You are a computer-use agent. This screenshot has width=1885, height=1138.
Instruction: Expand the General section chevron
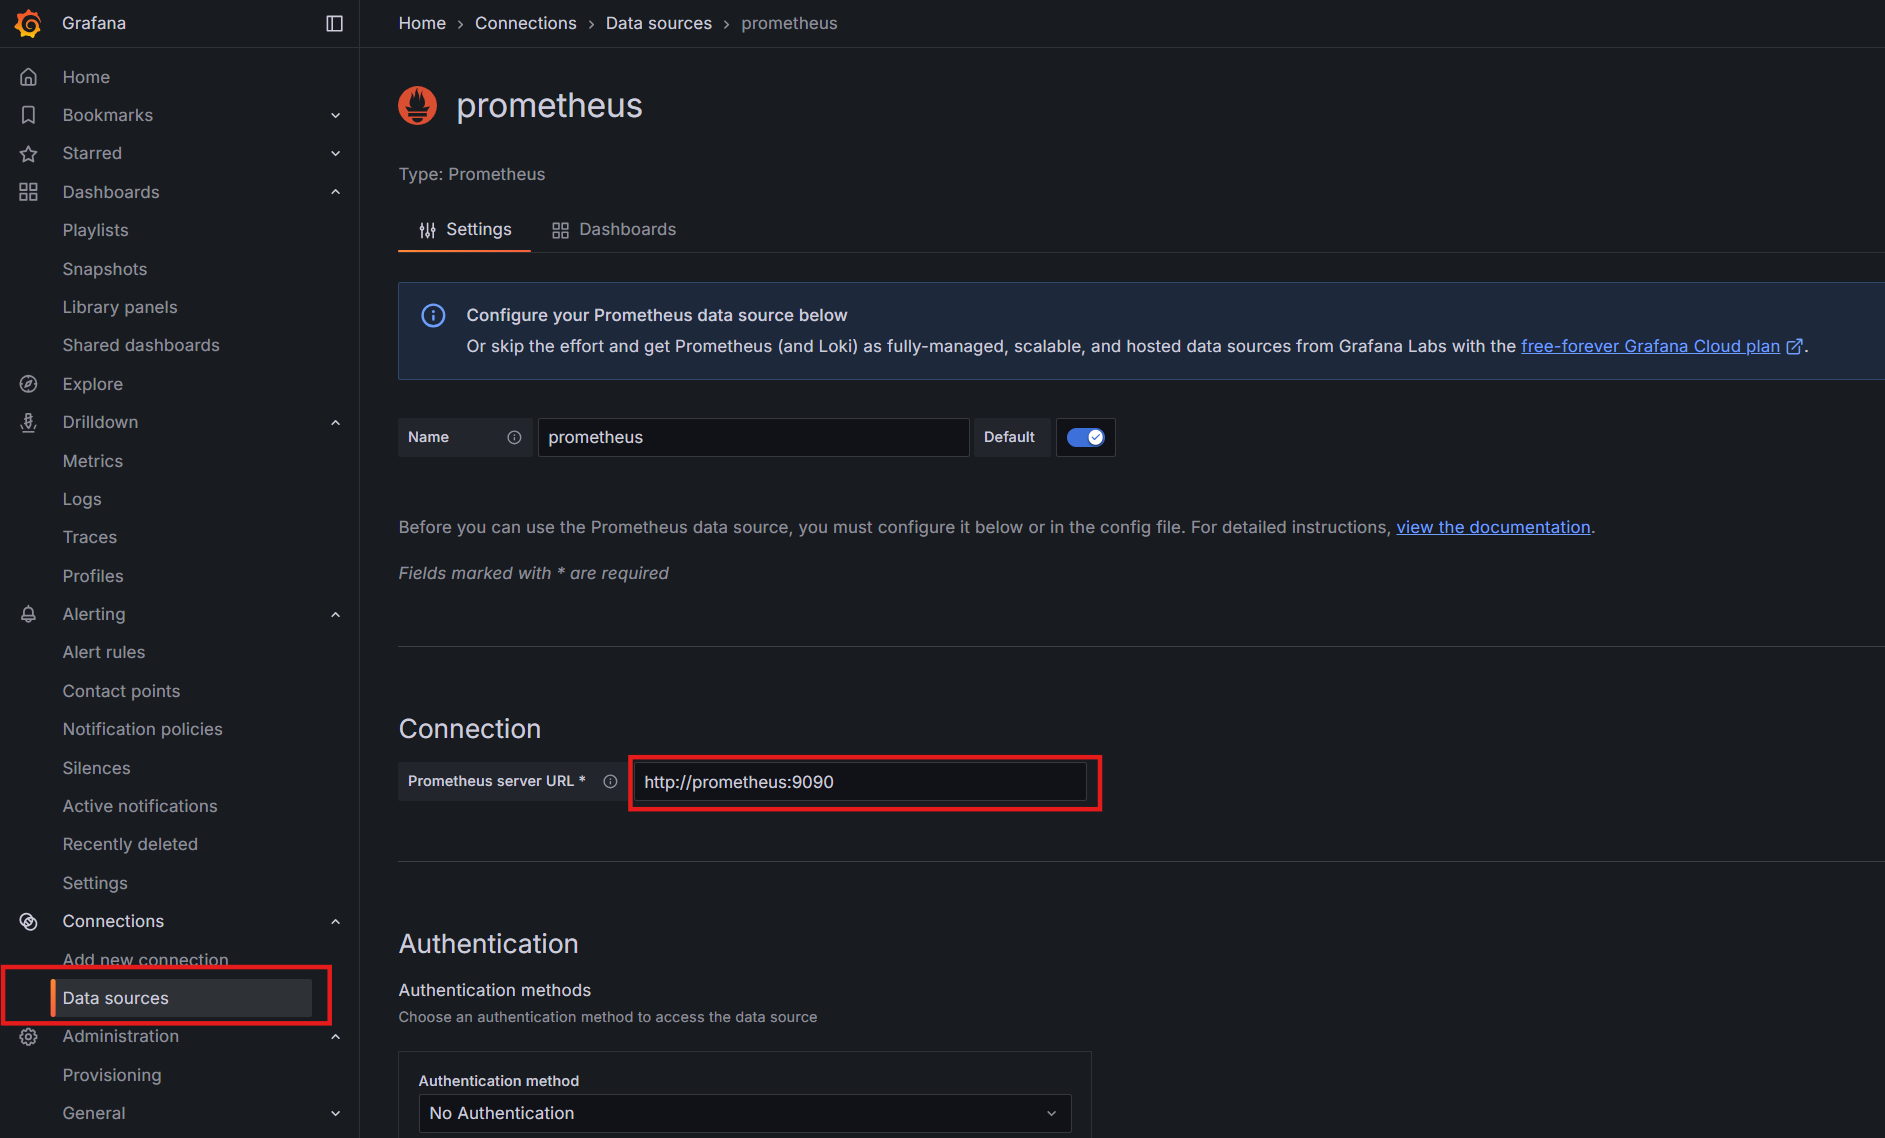point(336,1113)
